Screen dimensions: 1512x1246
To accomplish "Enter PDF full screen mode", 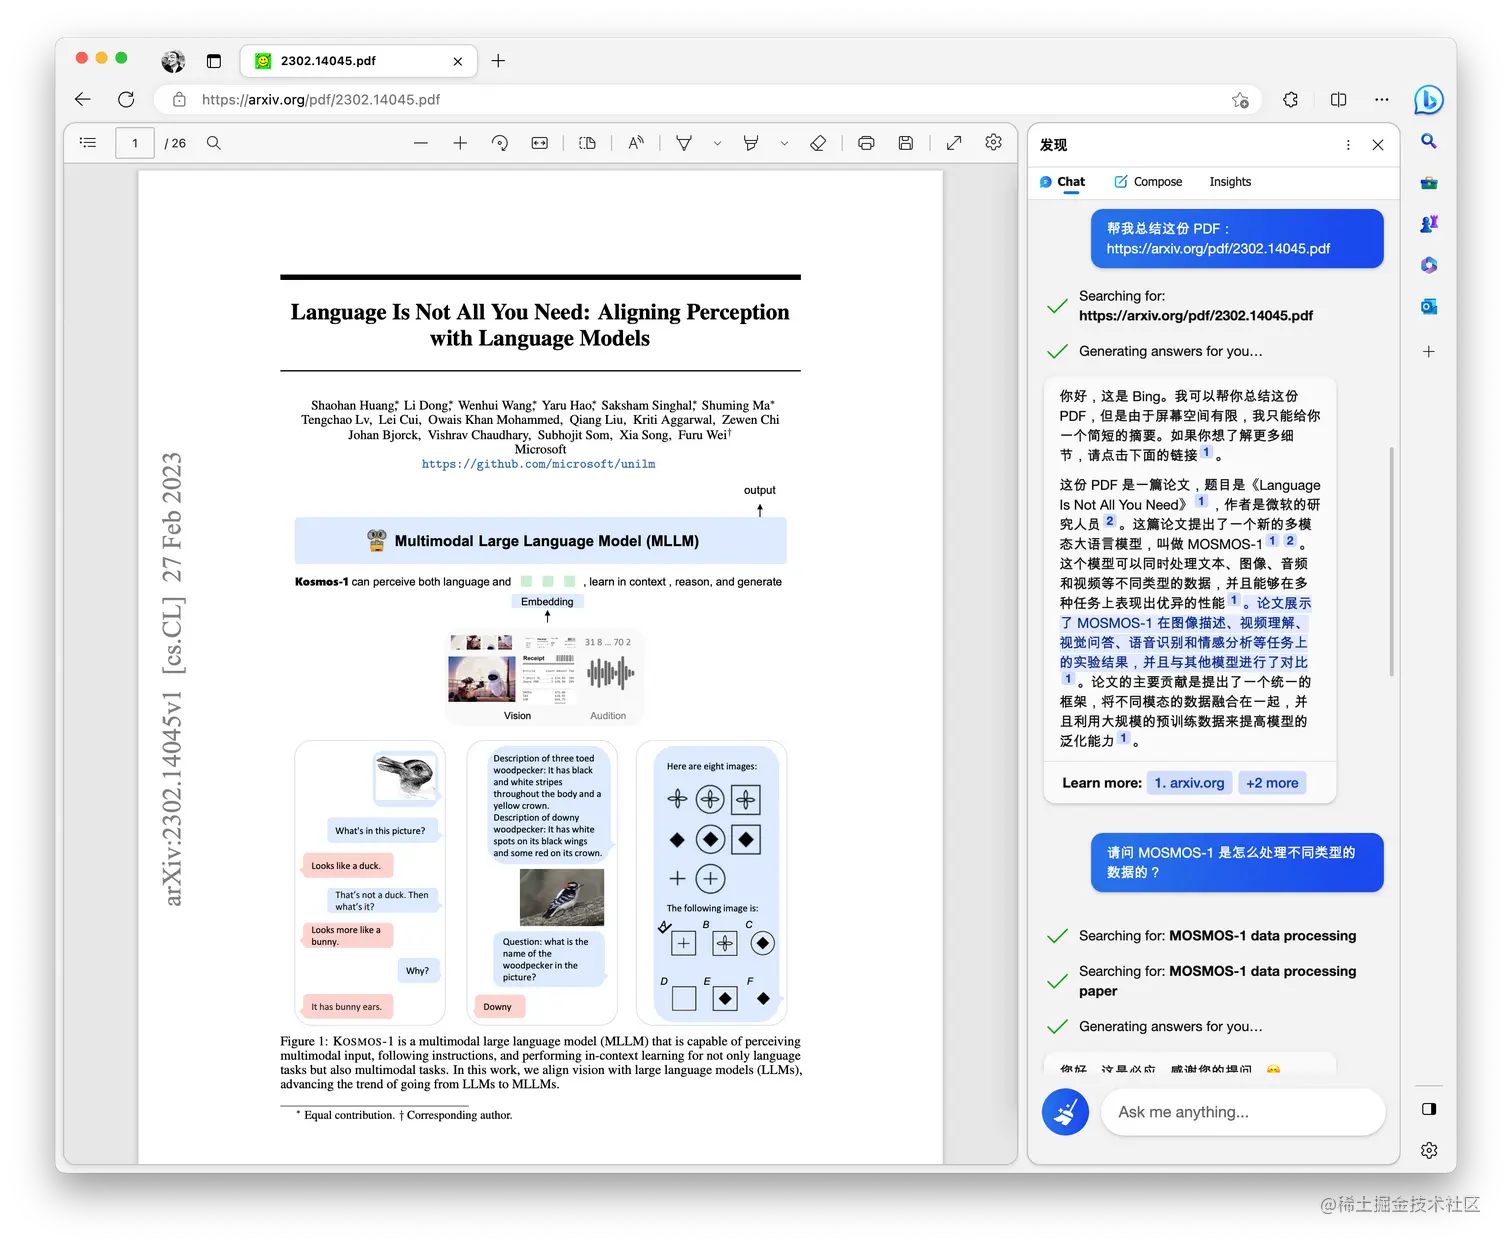I will tap(954, 143).
